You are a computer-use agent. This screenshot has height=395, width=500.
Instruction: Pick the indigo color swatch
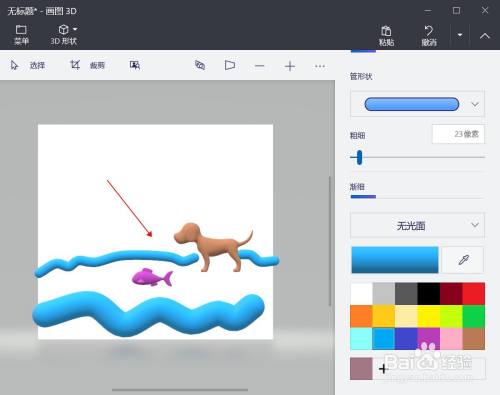pyautogui.click(x=406, y=338)
